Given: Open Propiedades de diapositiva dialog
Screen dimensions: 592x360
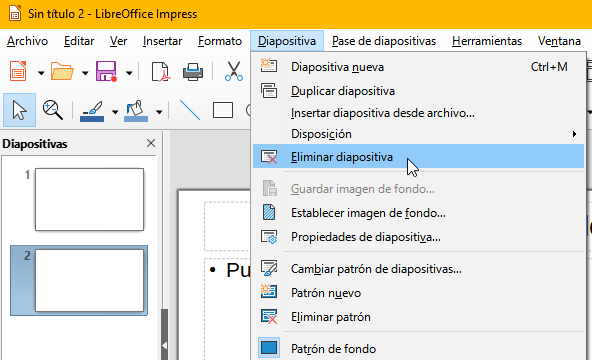Looking at the screenshot, I should 418,237.
